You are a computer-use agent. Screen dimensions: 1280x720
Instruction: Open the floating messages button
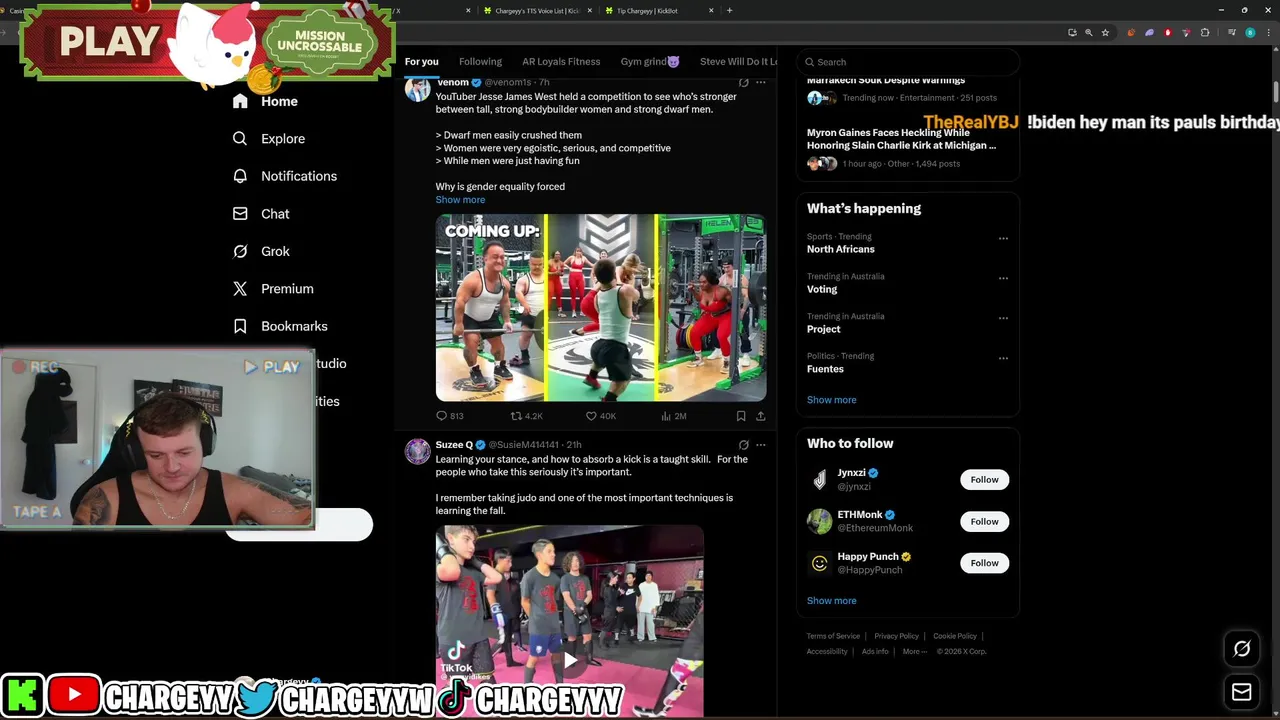coord(1242,692)
